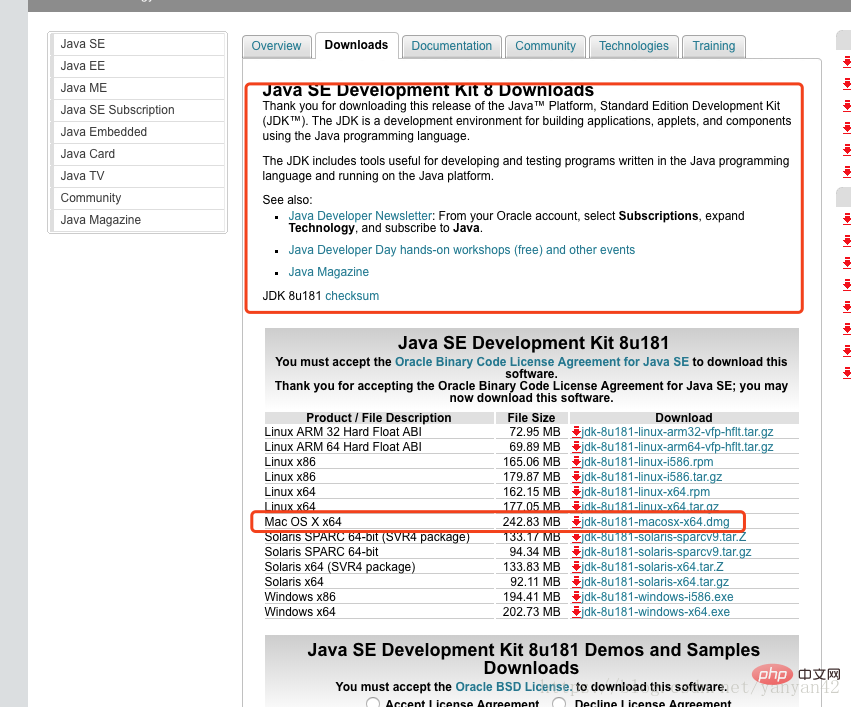Click the 242.83 MB file size
The width and height of the screenshot is (851, 707).
point(531,522)
